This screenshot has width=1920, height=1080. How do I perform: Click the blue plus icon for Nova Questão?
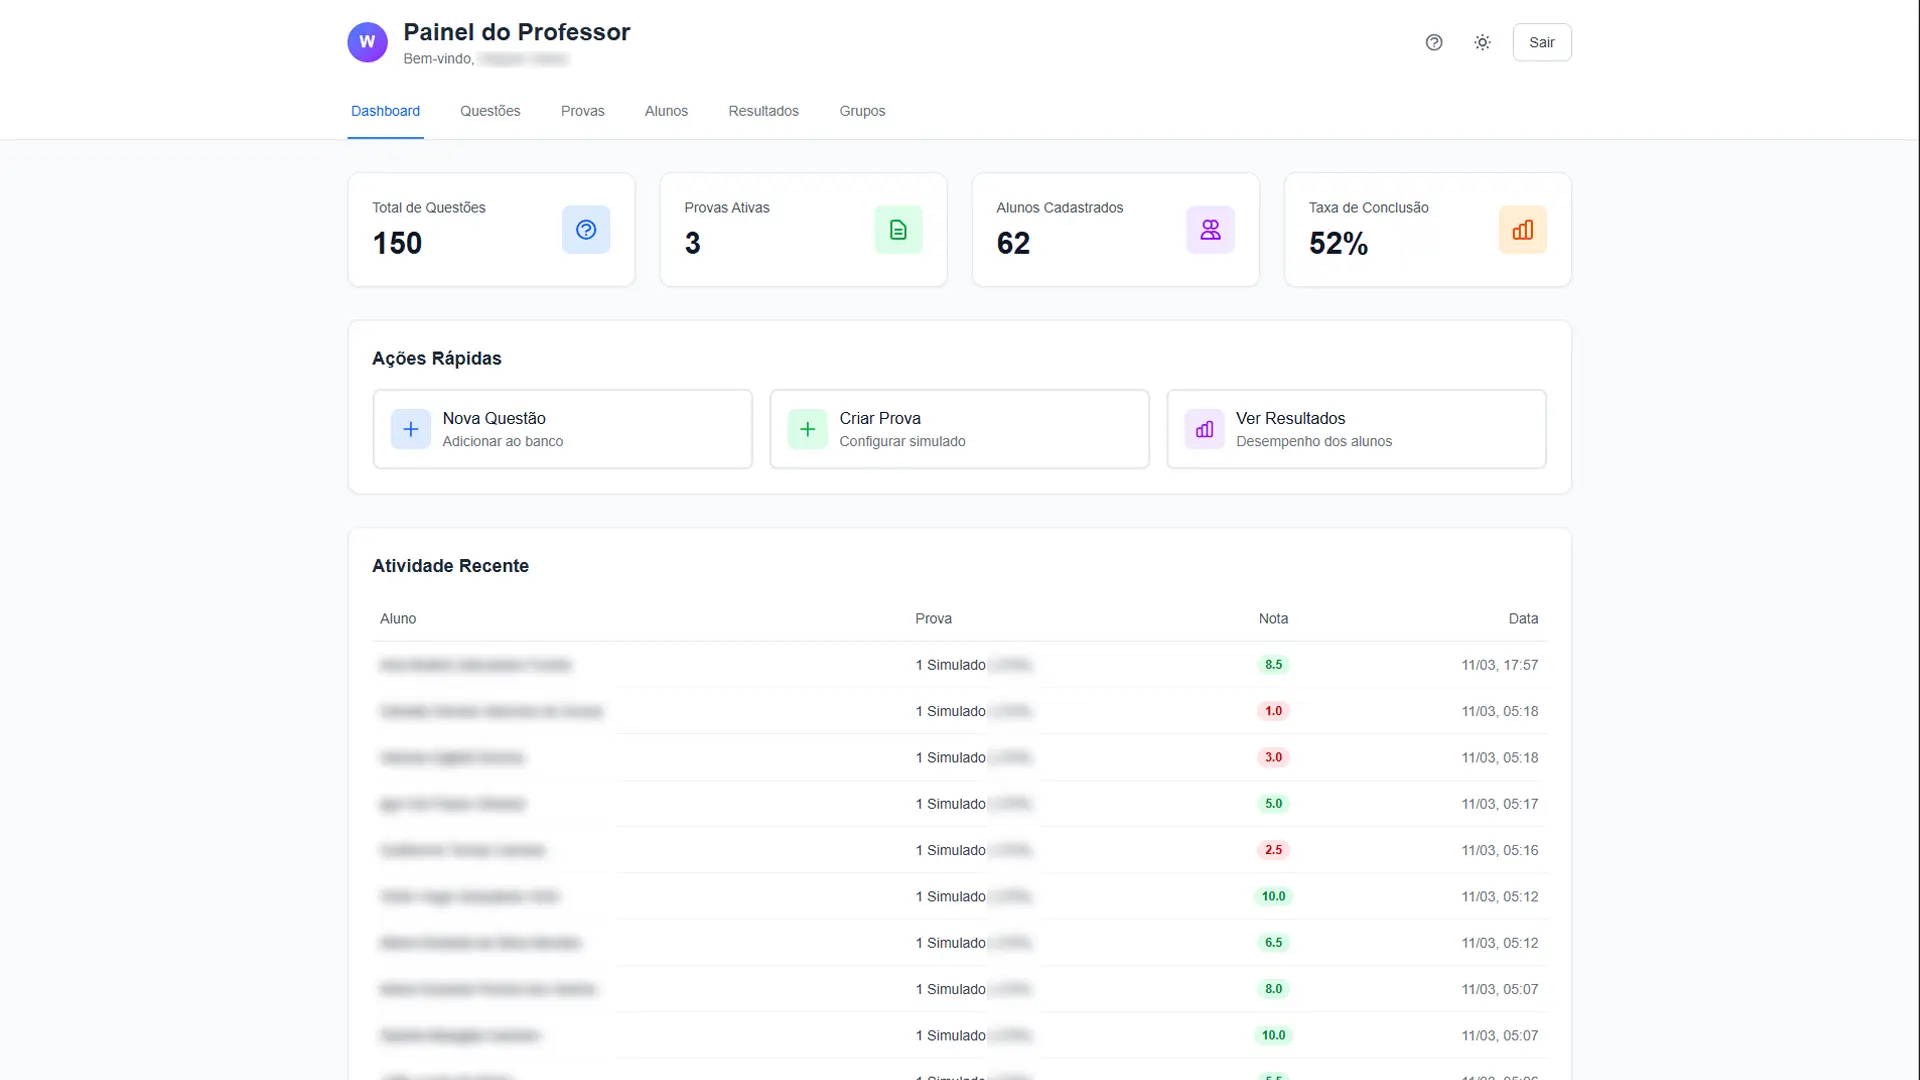coord(410,429)
